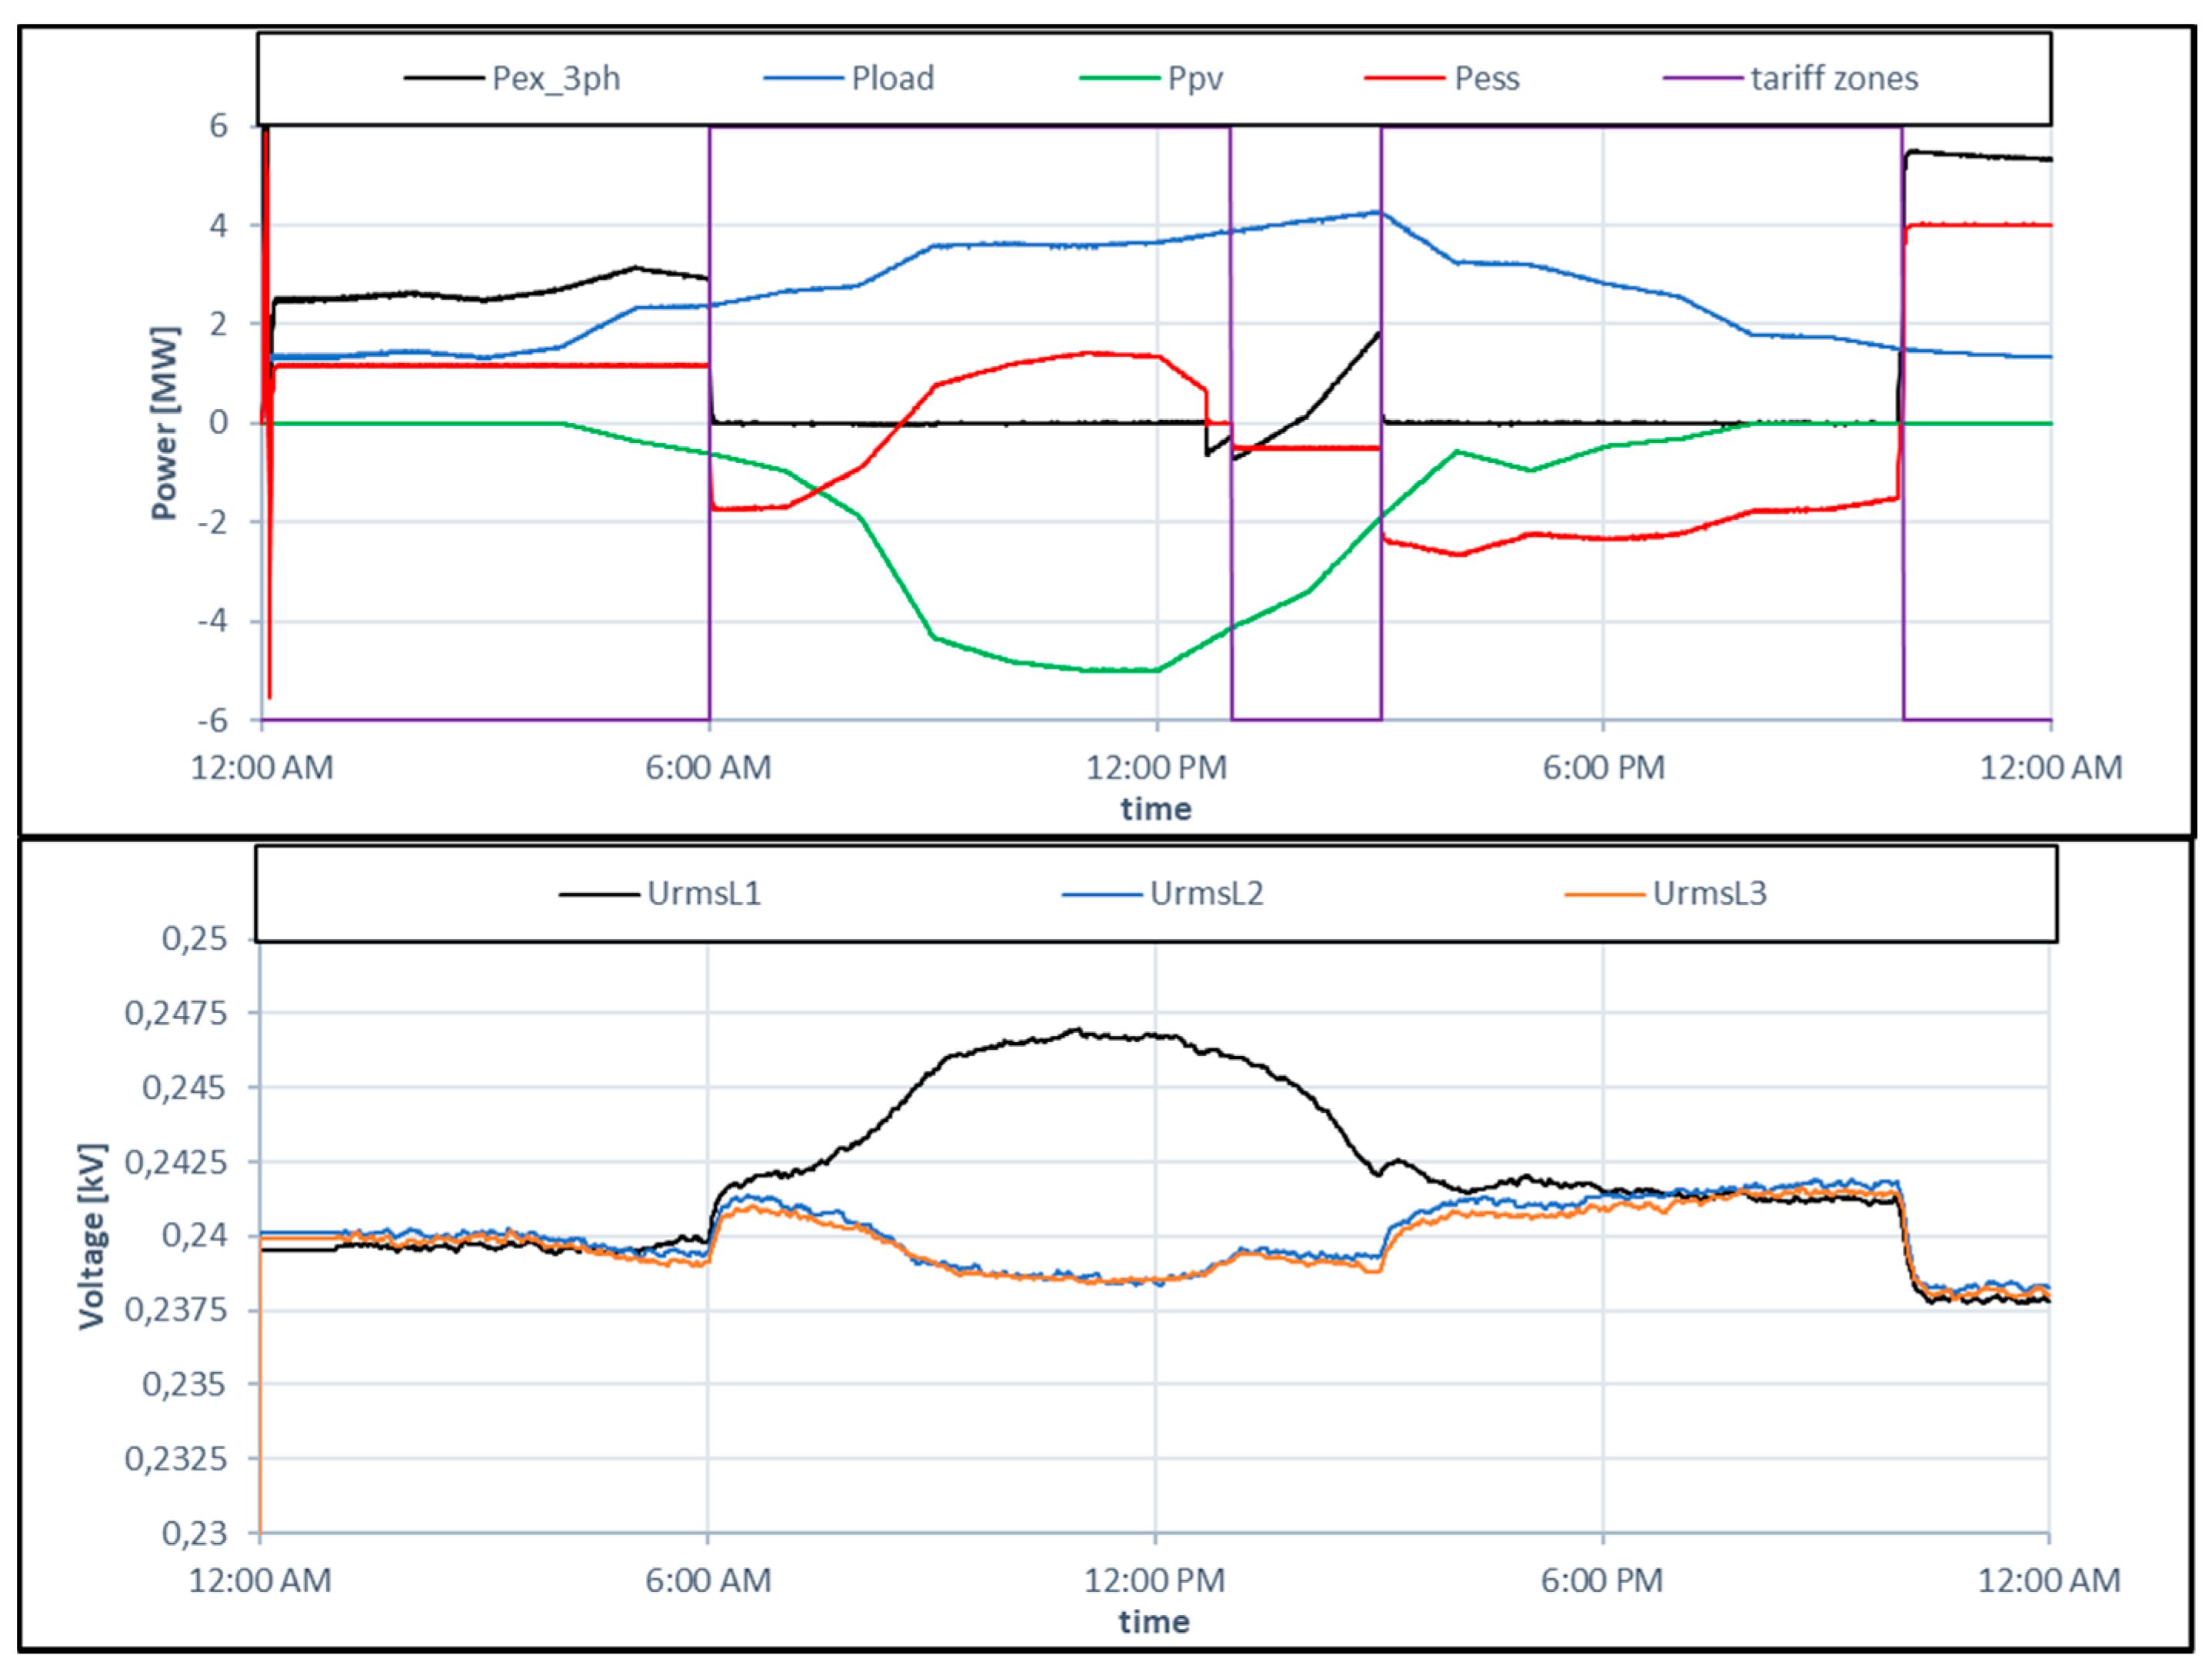Click 6:00 PM label on power chart
2212x1672 pixels.
(x=1603, y=767)
